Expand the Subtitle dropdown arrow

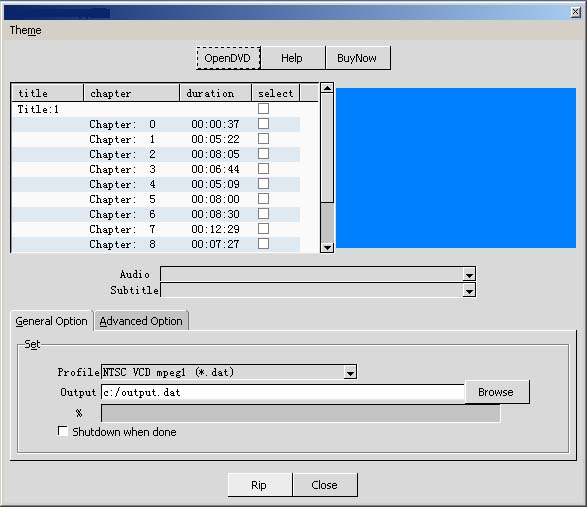pos(469,291)
